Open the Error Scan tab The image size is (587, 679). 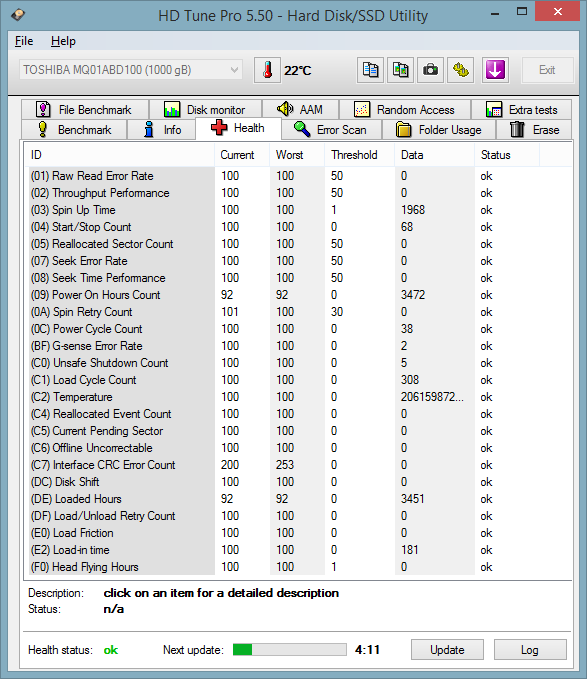(331, 129)
